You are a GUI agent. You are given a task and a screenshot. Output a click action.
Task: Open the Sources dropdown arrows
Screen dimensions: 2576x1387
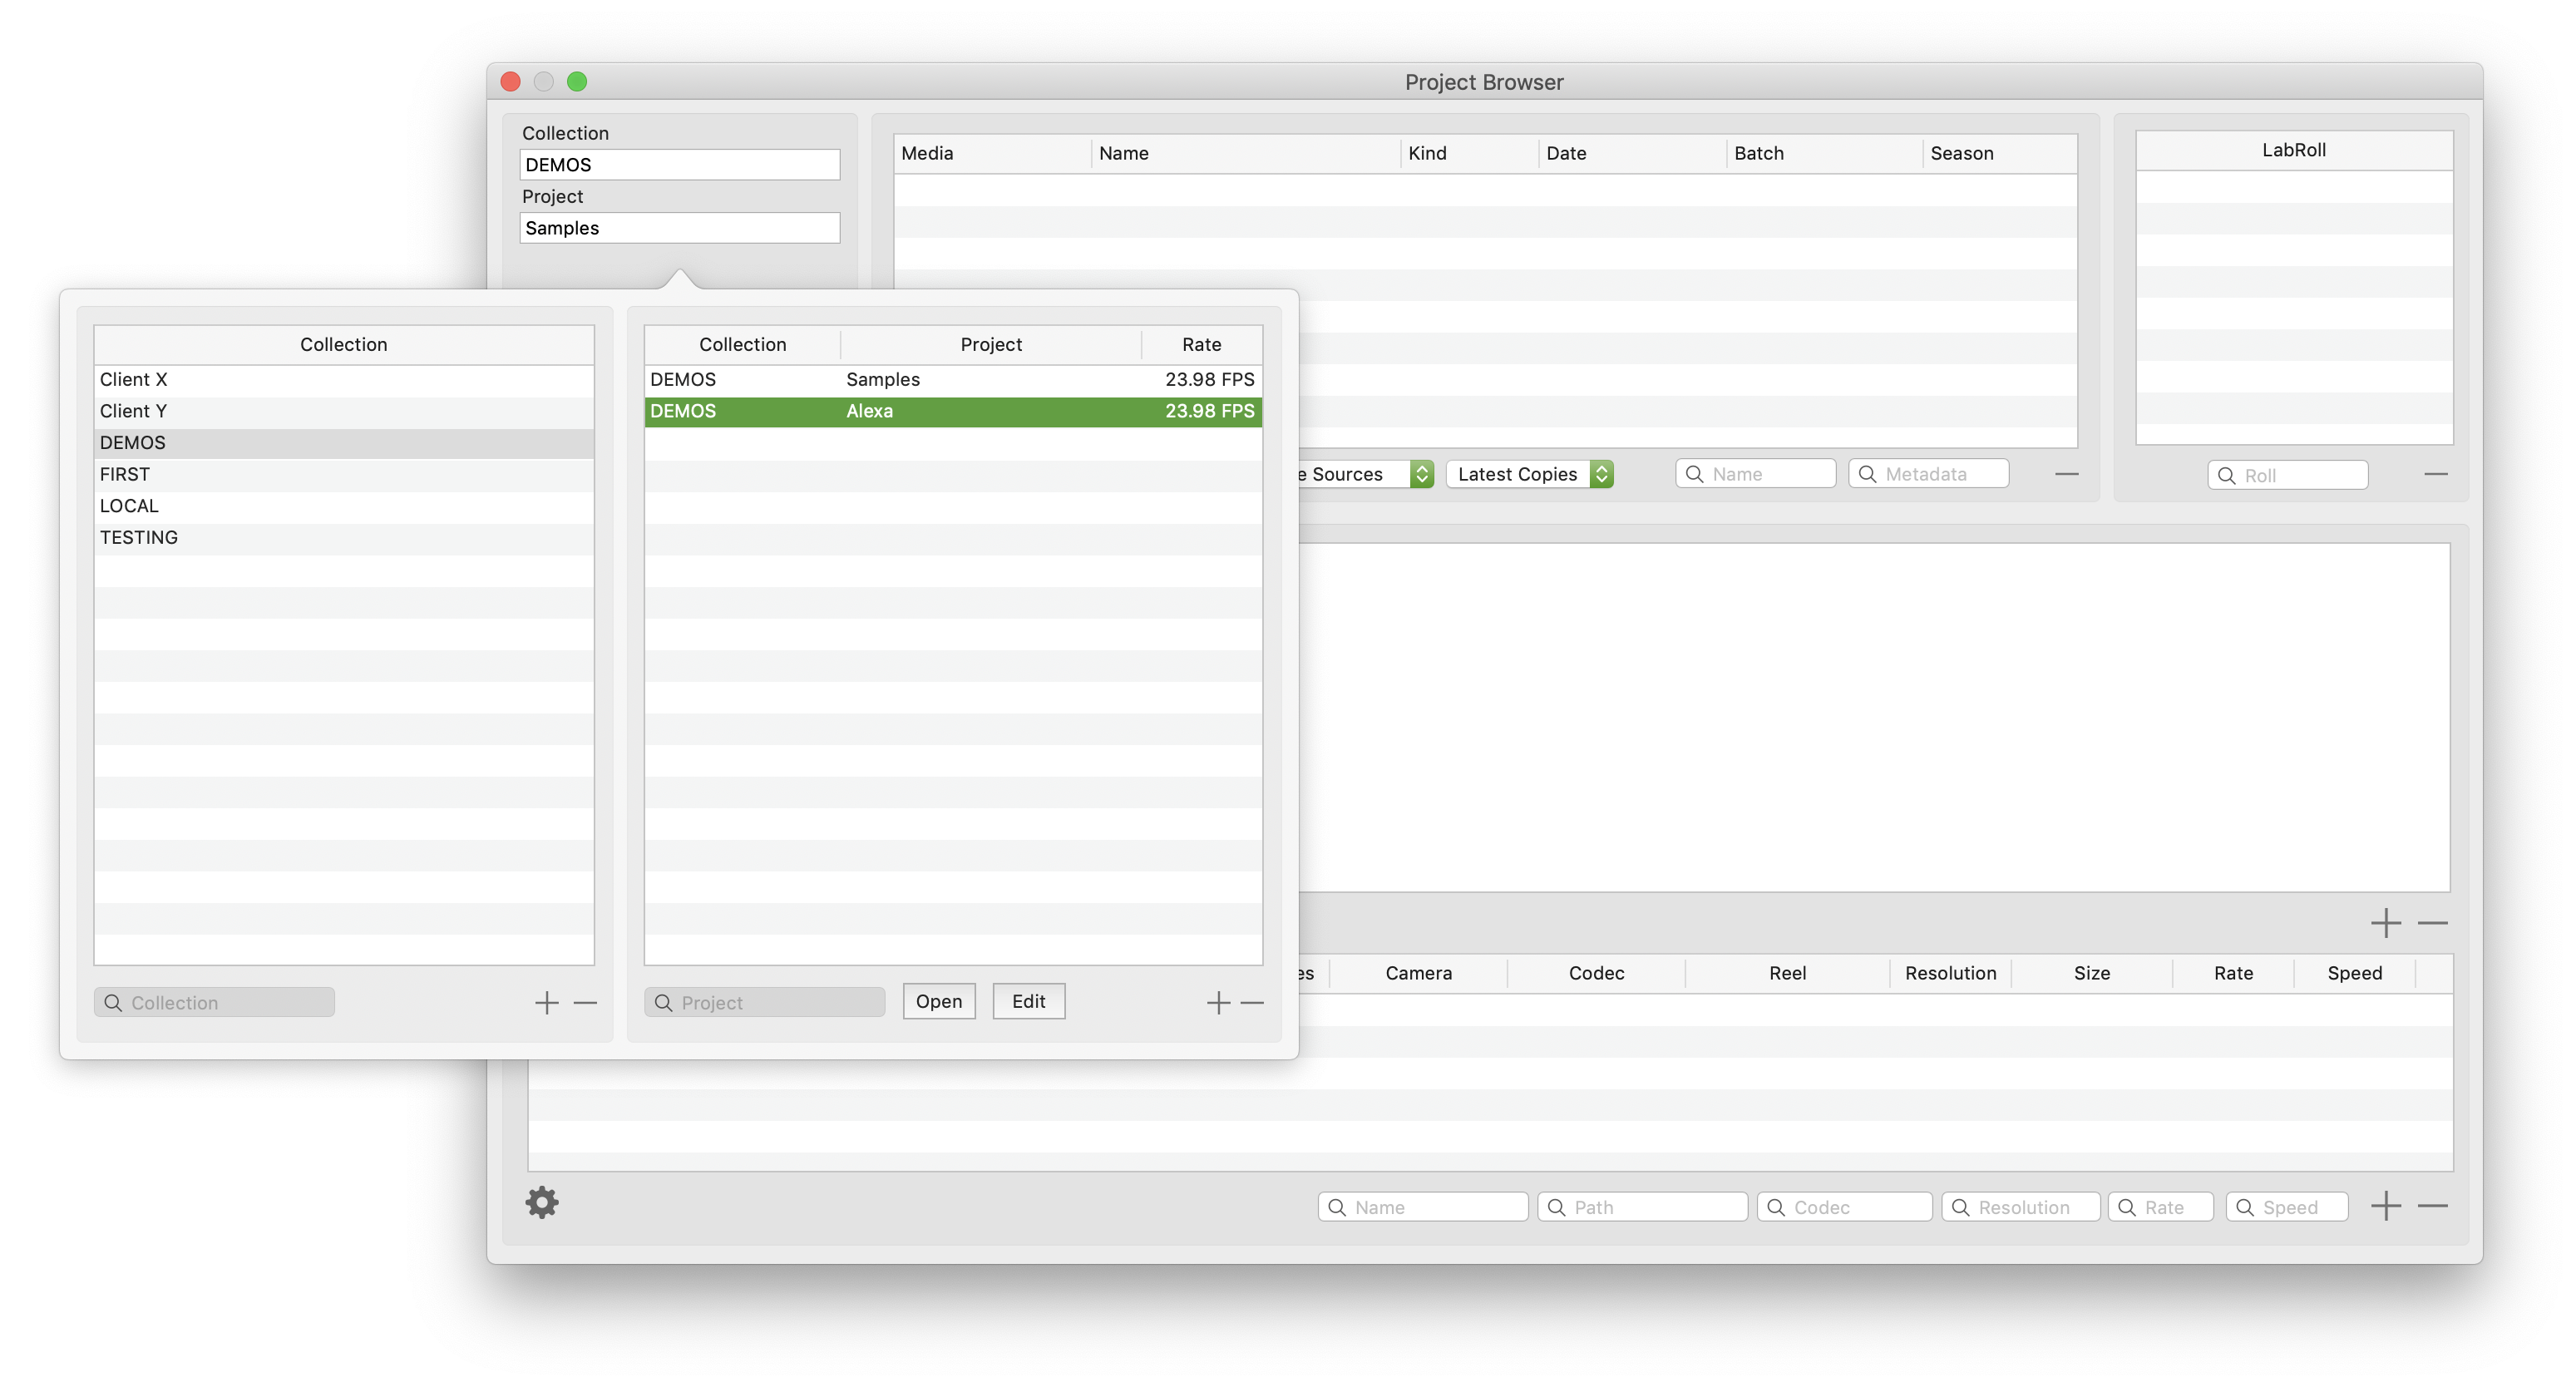click(1421, 474)
